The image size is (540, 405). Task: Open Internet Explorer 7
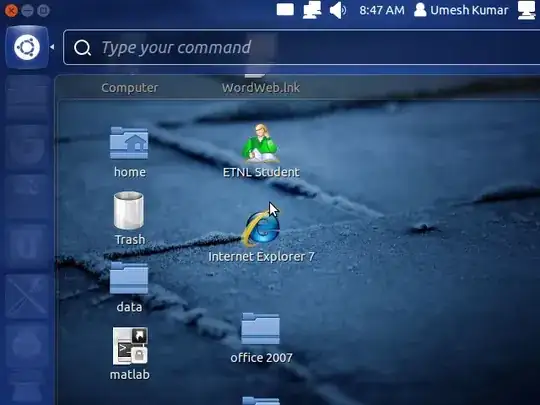tap(261, 228)
